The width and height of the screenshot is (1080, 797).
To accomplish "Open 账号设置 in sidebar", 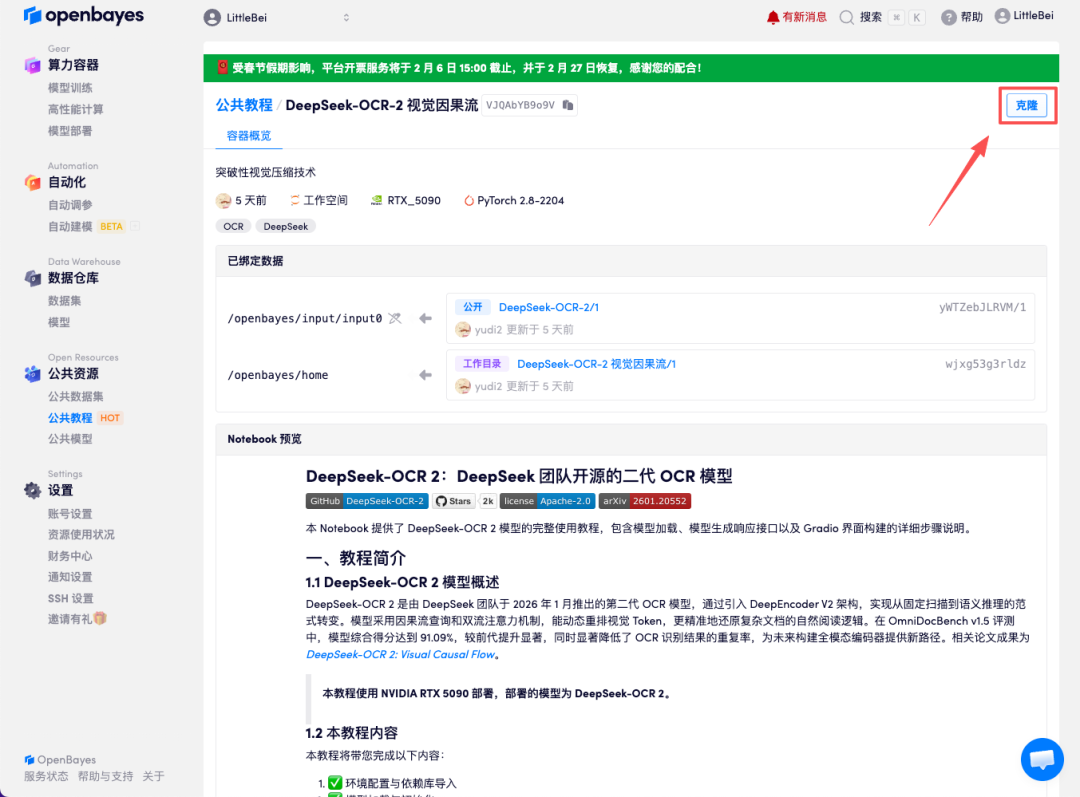I will [x=70, y=513].
